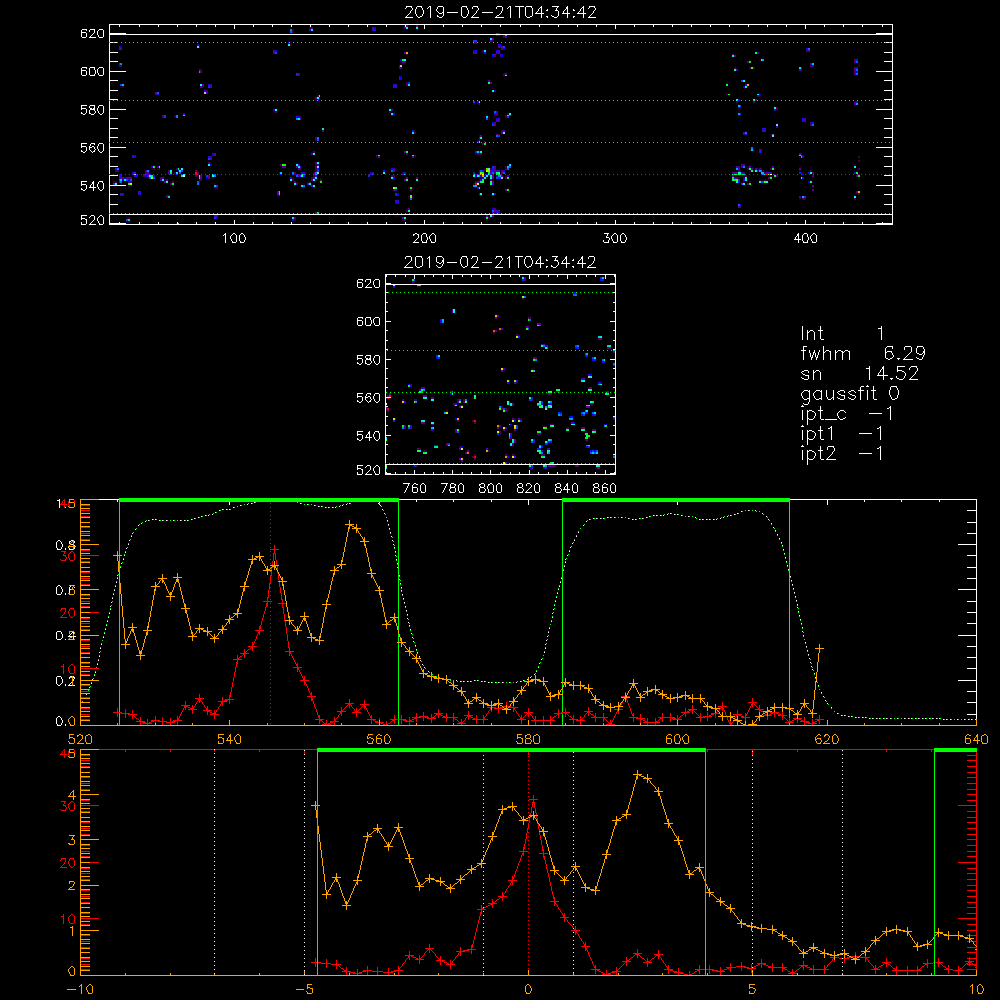This screenshot has height=1000, width=1000.
Task: Click the 'gaussfit 0' line
Action: click(849, 393)
